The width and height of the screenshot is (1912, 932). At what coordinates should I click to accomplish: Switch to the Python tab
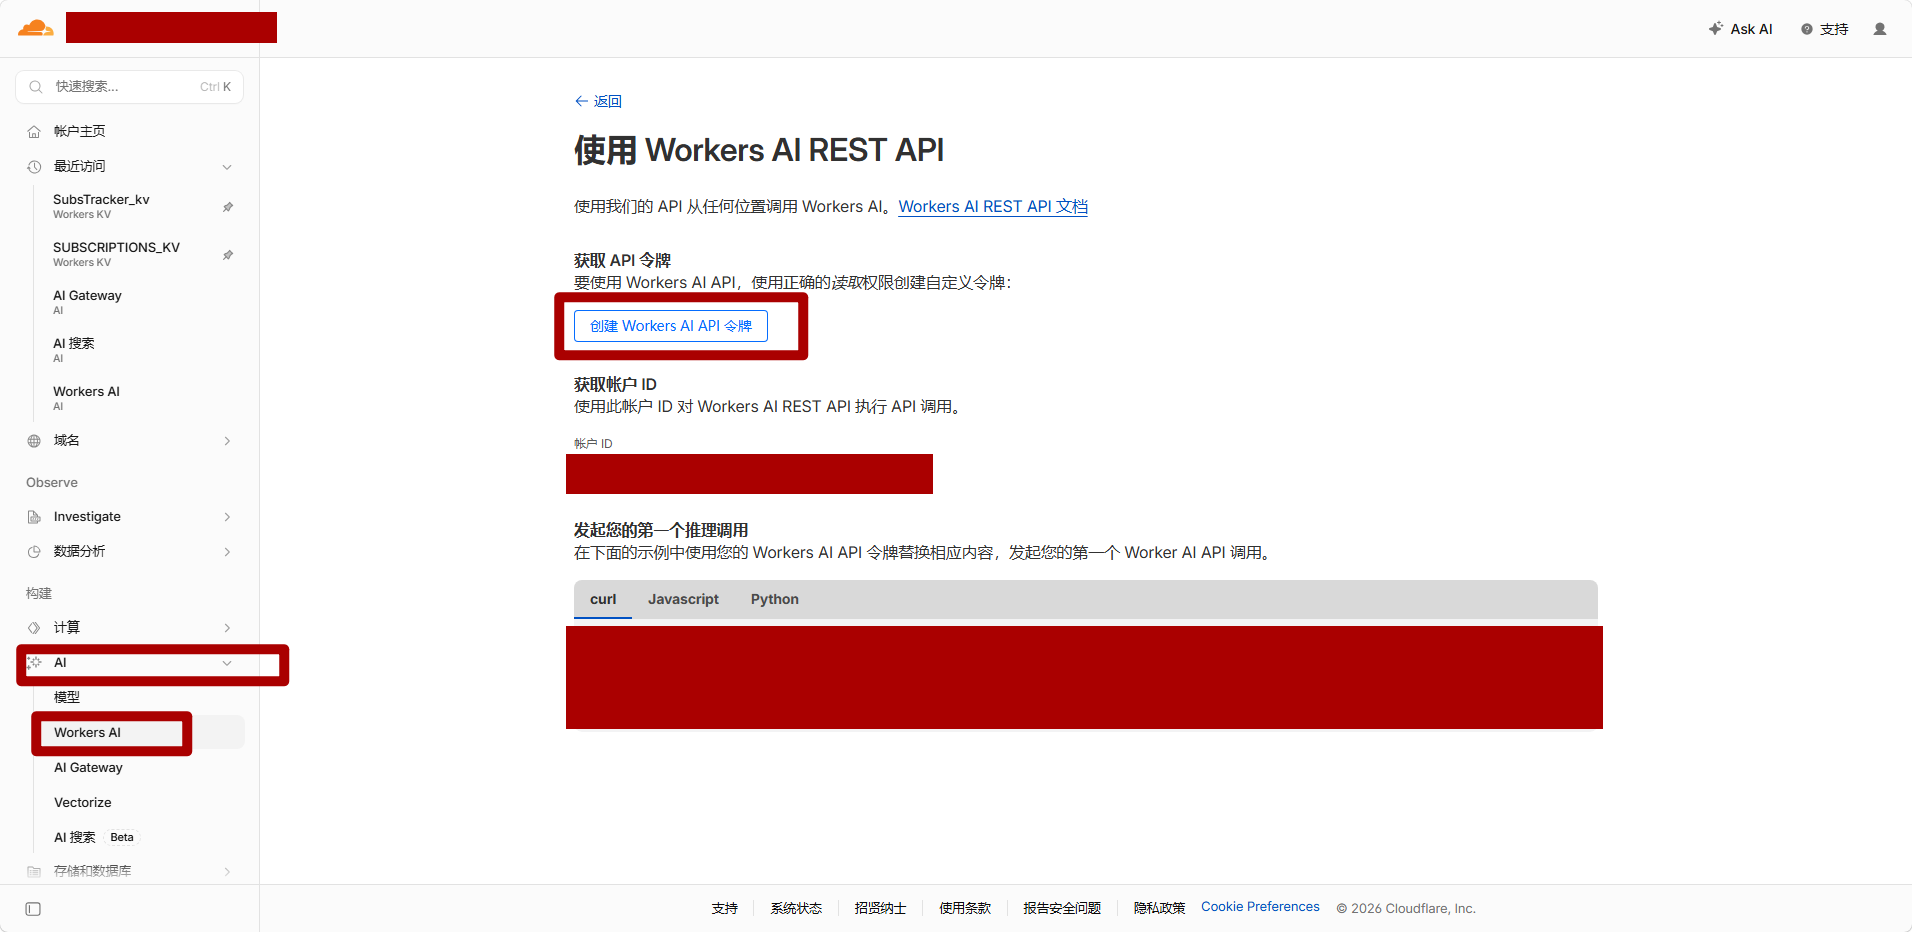click(x=775, y=599)
